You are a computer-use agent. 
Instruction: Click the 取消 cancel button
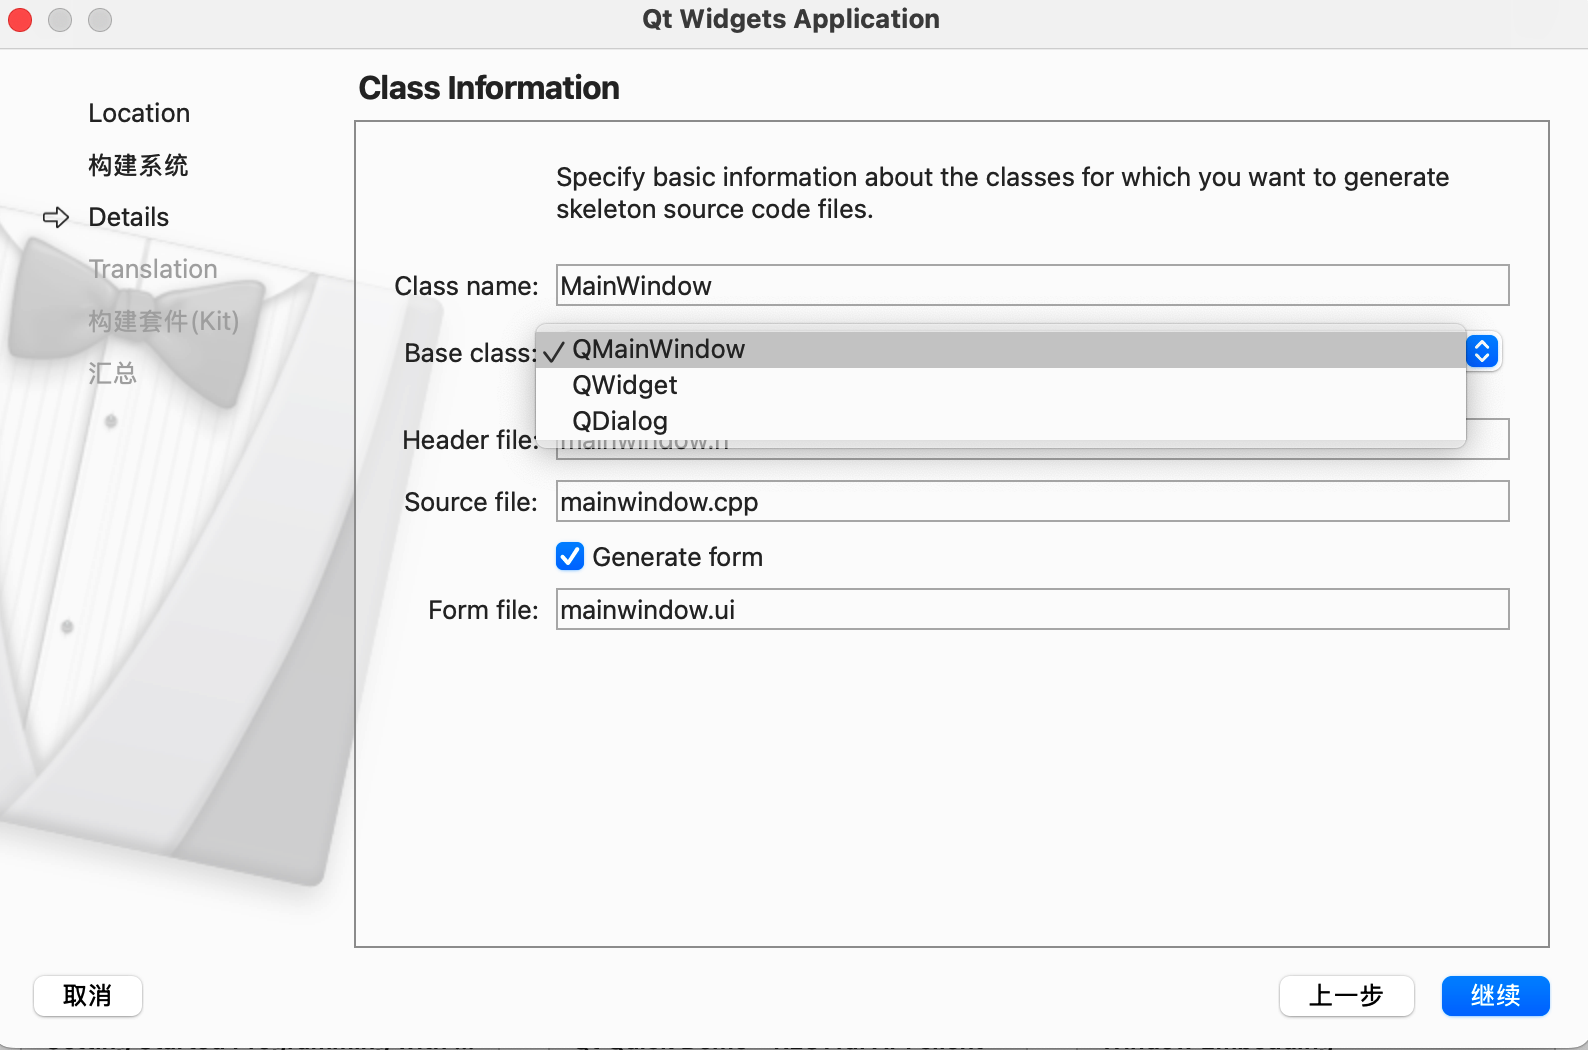point(88,996)
